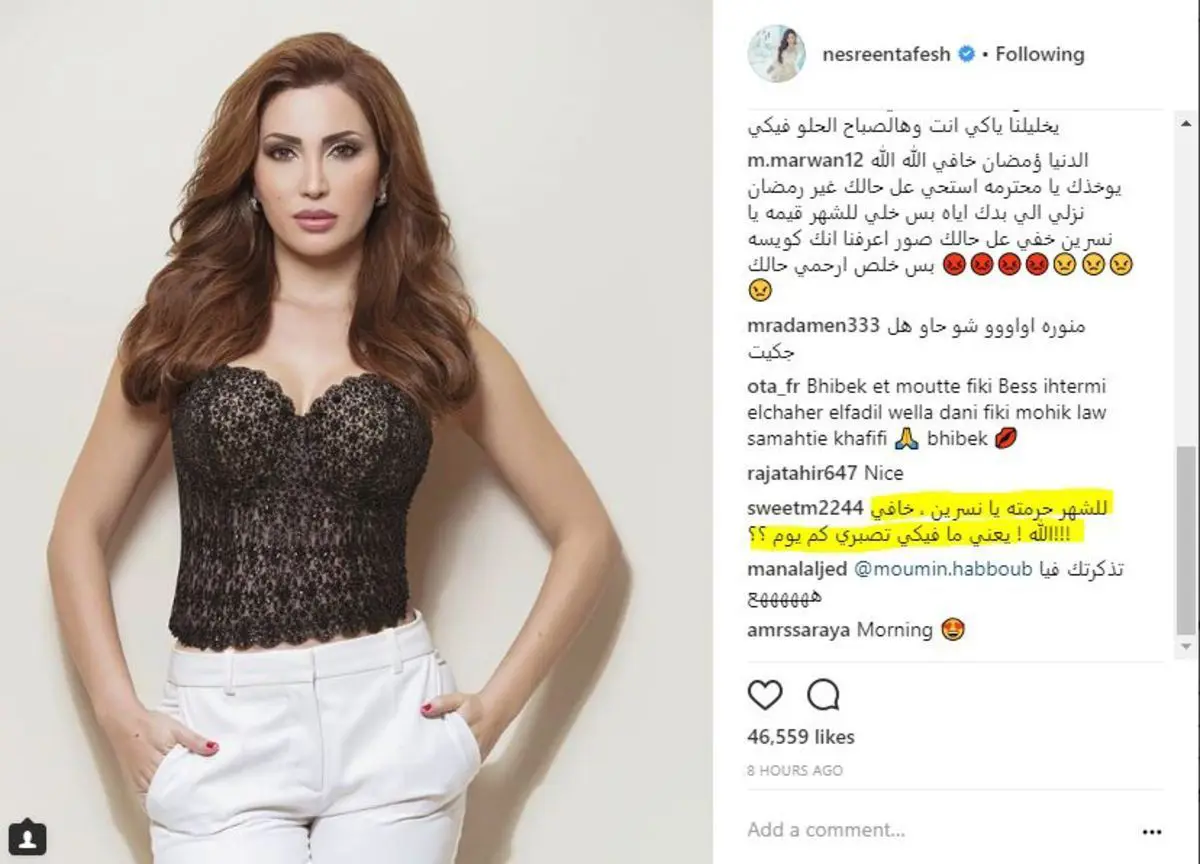1200x864 pixels.
Task: Open nesreentafesh profile avatar
Action: [776, 54]
